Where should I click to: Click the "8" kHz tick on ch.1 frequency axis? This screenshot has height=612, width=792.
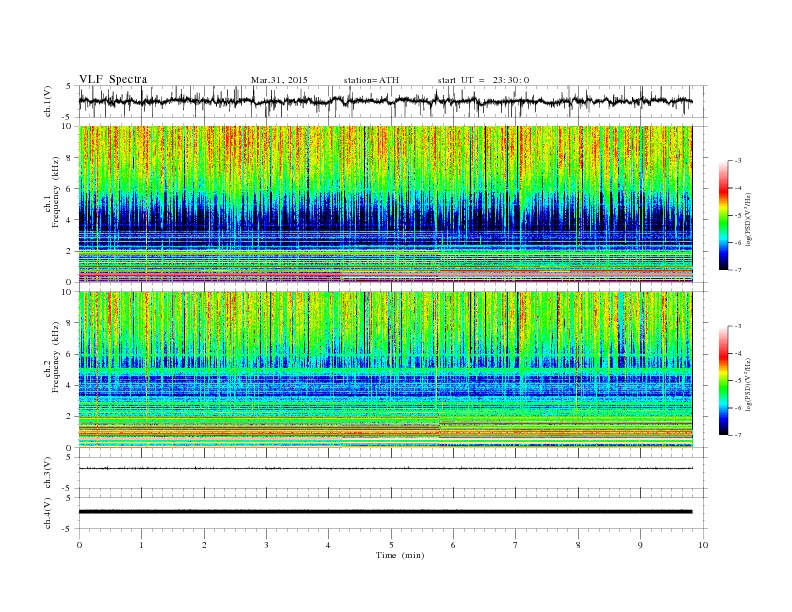[x=70, y=158]
